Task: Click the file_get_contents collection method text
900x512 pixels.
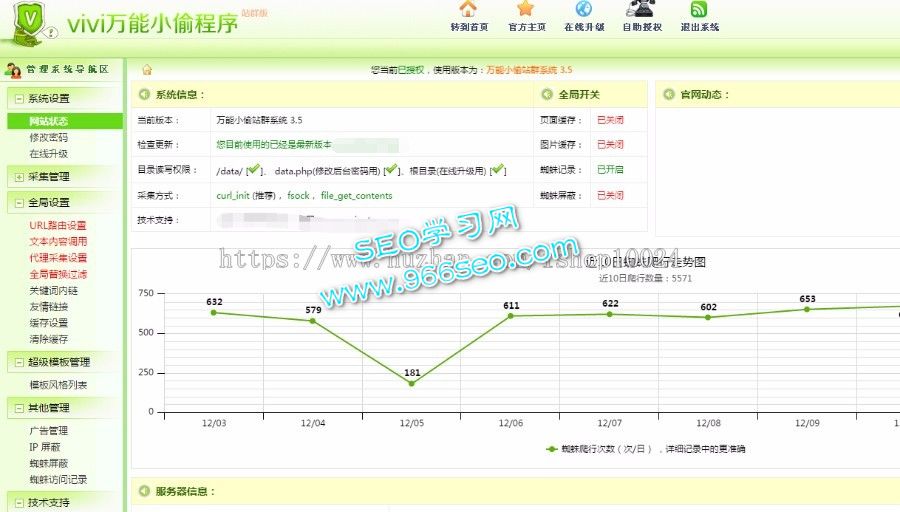Action: point(356,196)
